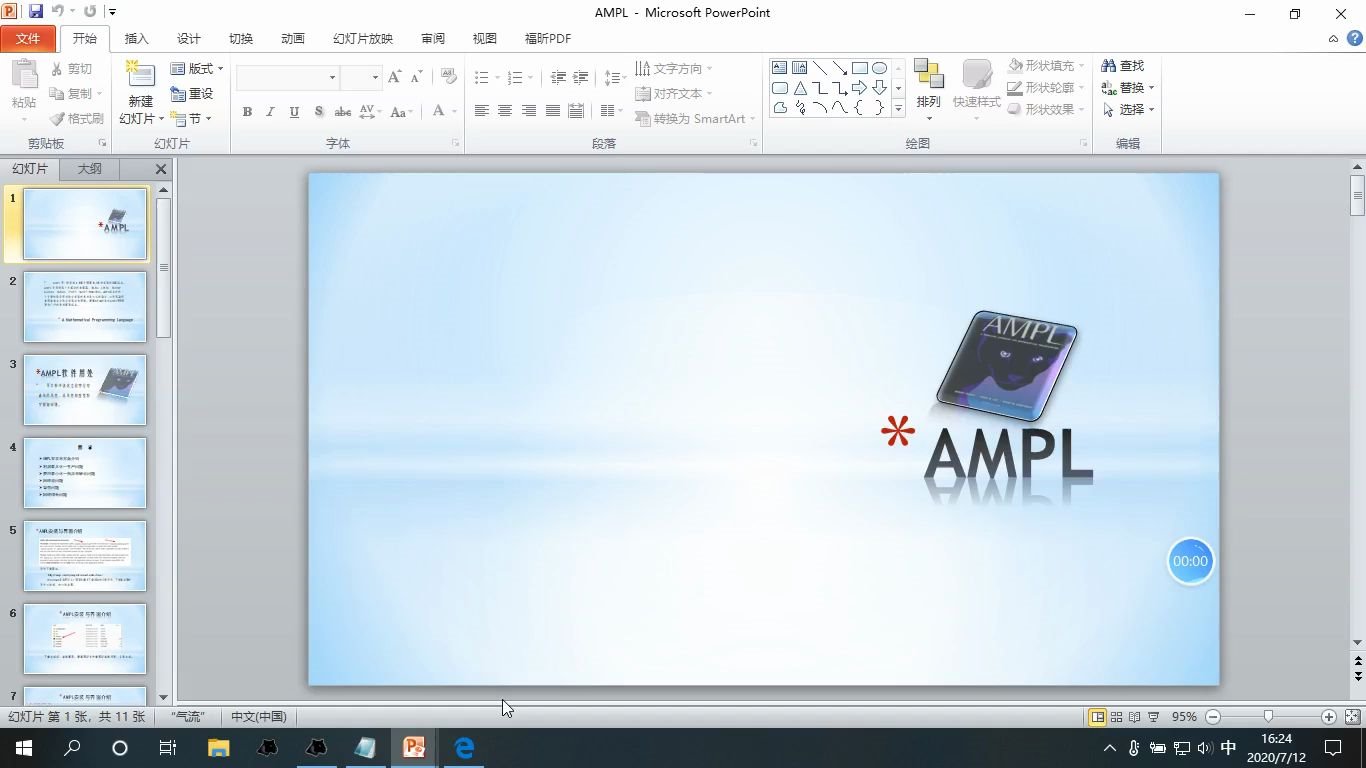Open the Animations (动画) ribbon tab
1366x768 pixels.
(x=293, y=39)
